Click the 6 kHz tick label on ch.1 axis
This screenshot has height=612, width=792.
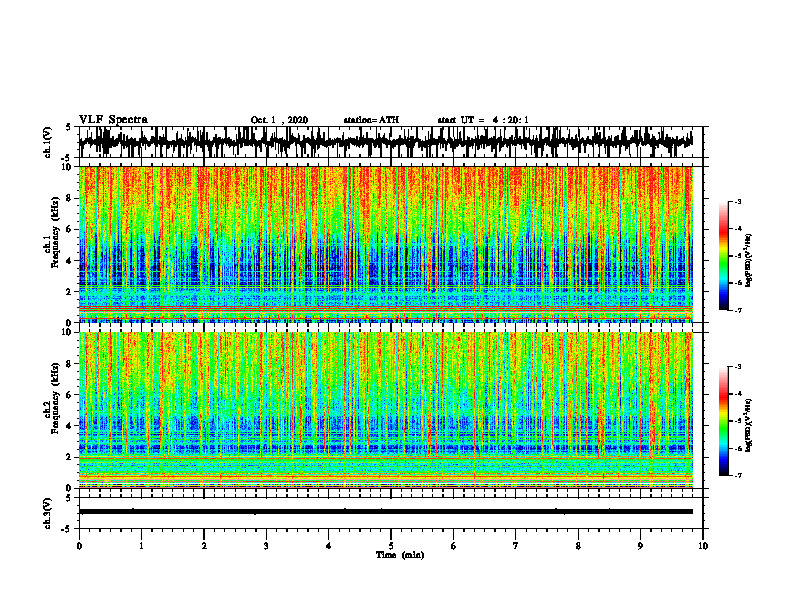pos(70,229)
